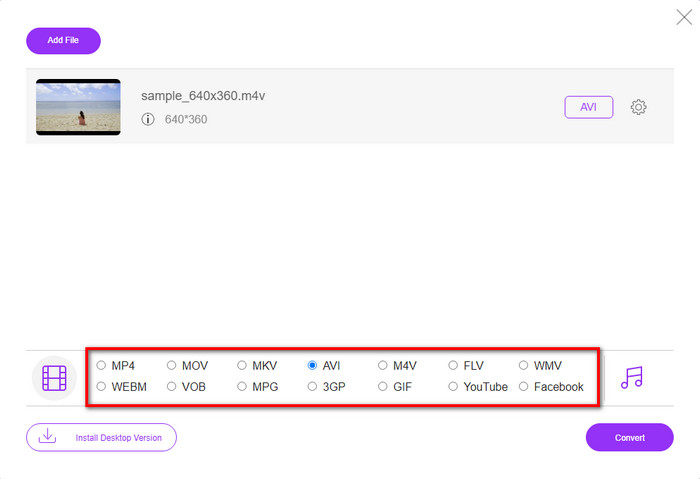
Task: Click the file name sample_640x360.m4v
Action: [x=203, y=96]
